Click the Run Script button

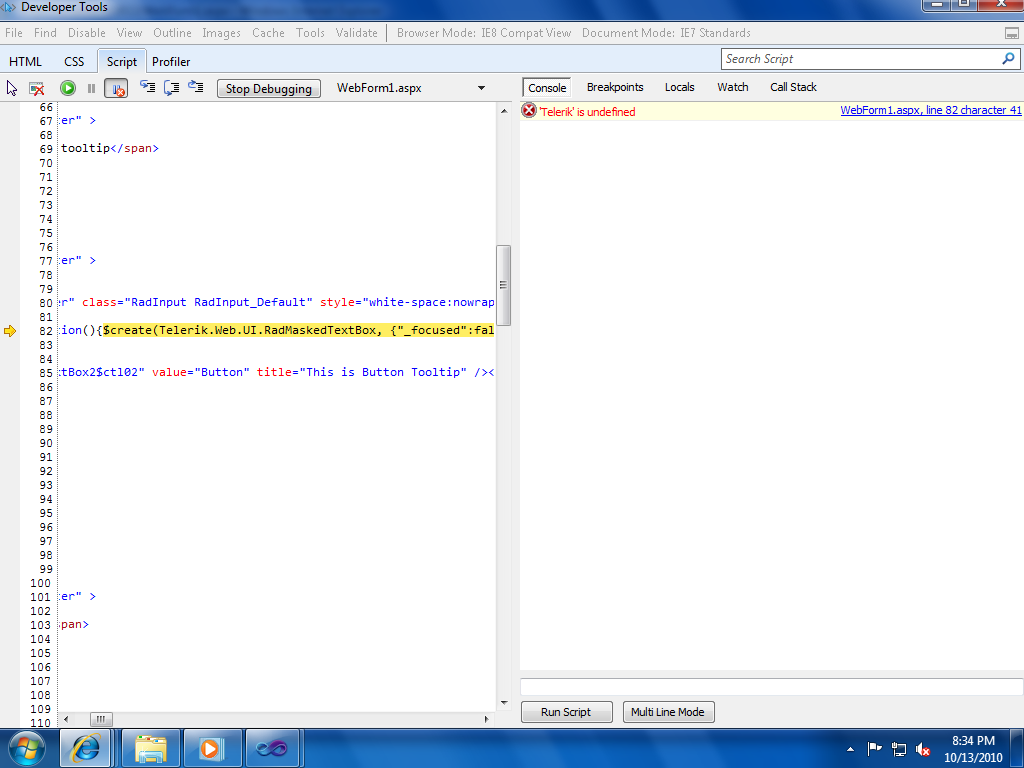tap(566, 712)
